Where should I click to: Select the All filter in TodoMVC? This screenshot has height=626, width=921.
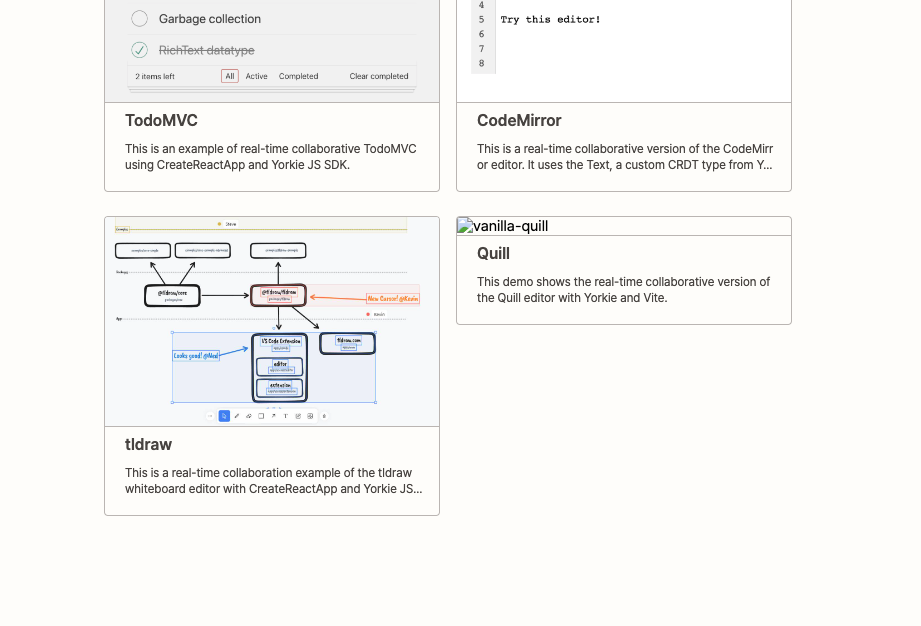coord(228,76)
